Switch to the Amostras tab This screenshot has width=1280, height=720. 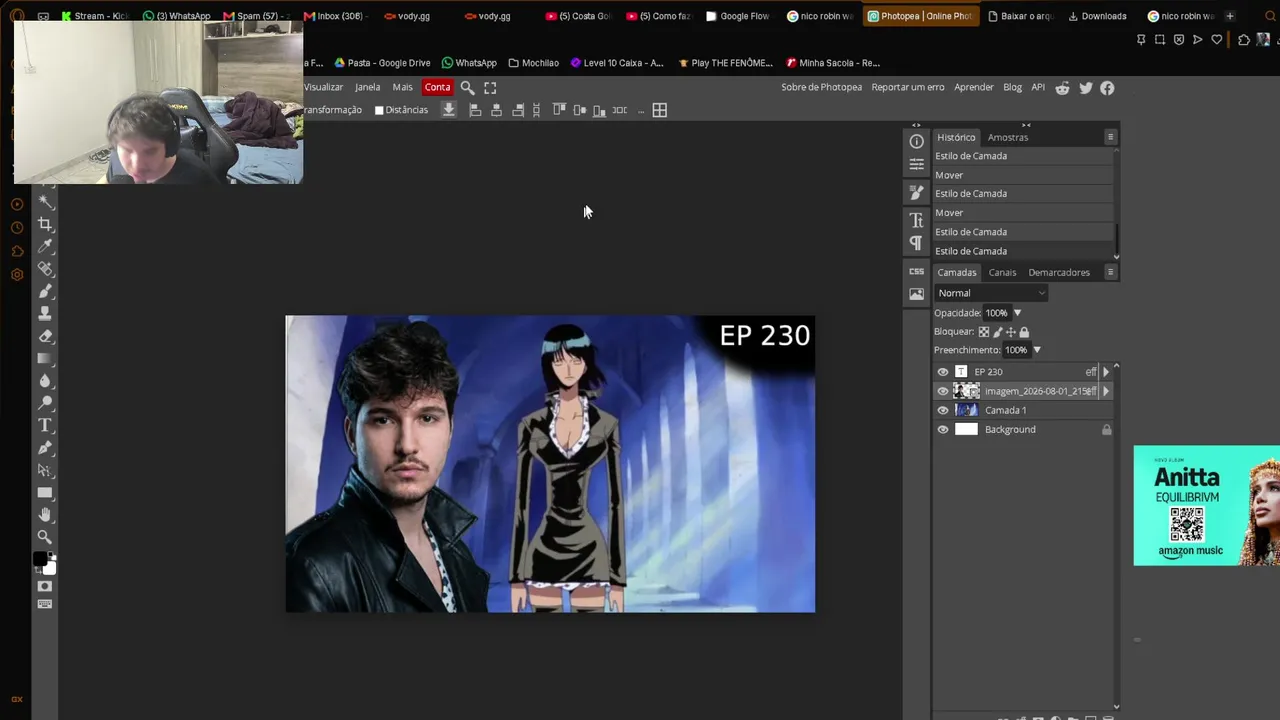click(x=1008, y=137)
